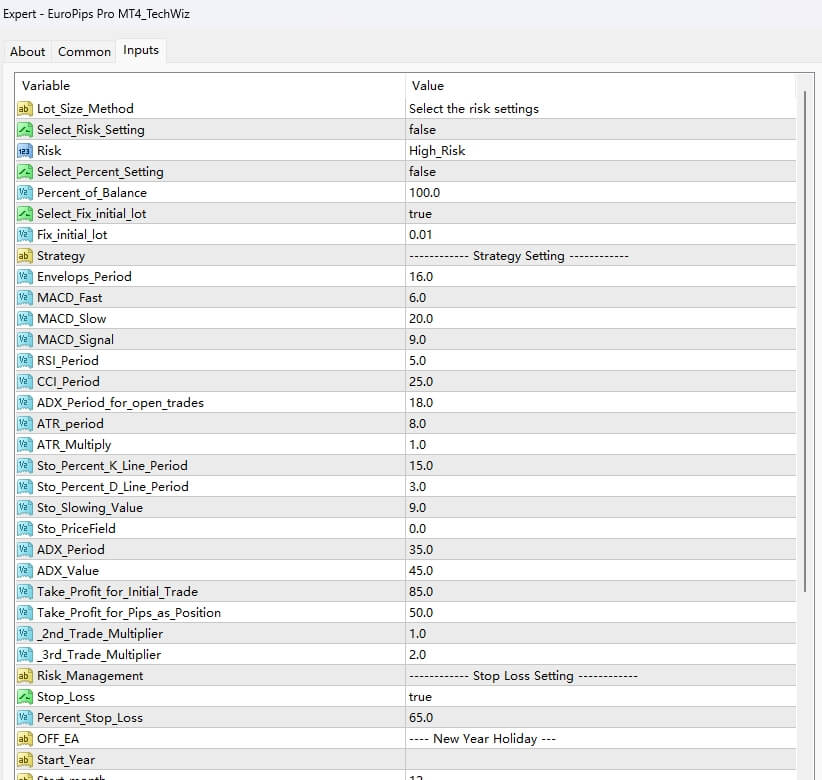Click the icon next to Envelops_Period
822x780 pixels.
coord(25,276)
